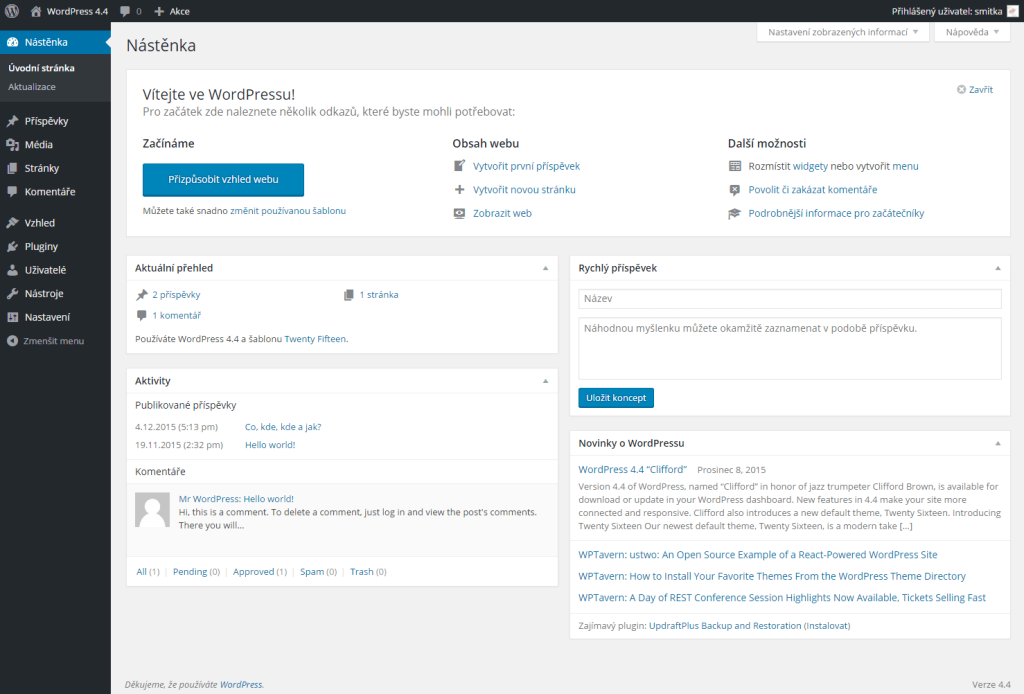Click the WordPress logo in admin bar
The image size is (1024, 694).
(11, 11)
